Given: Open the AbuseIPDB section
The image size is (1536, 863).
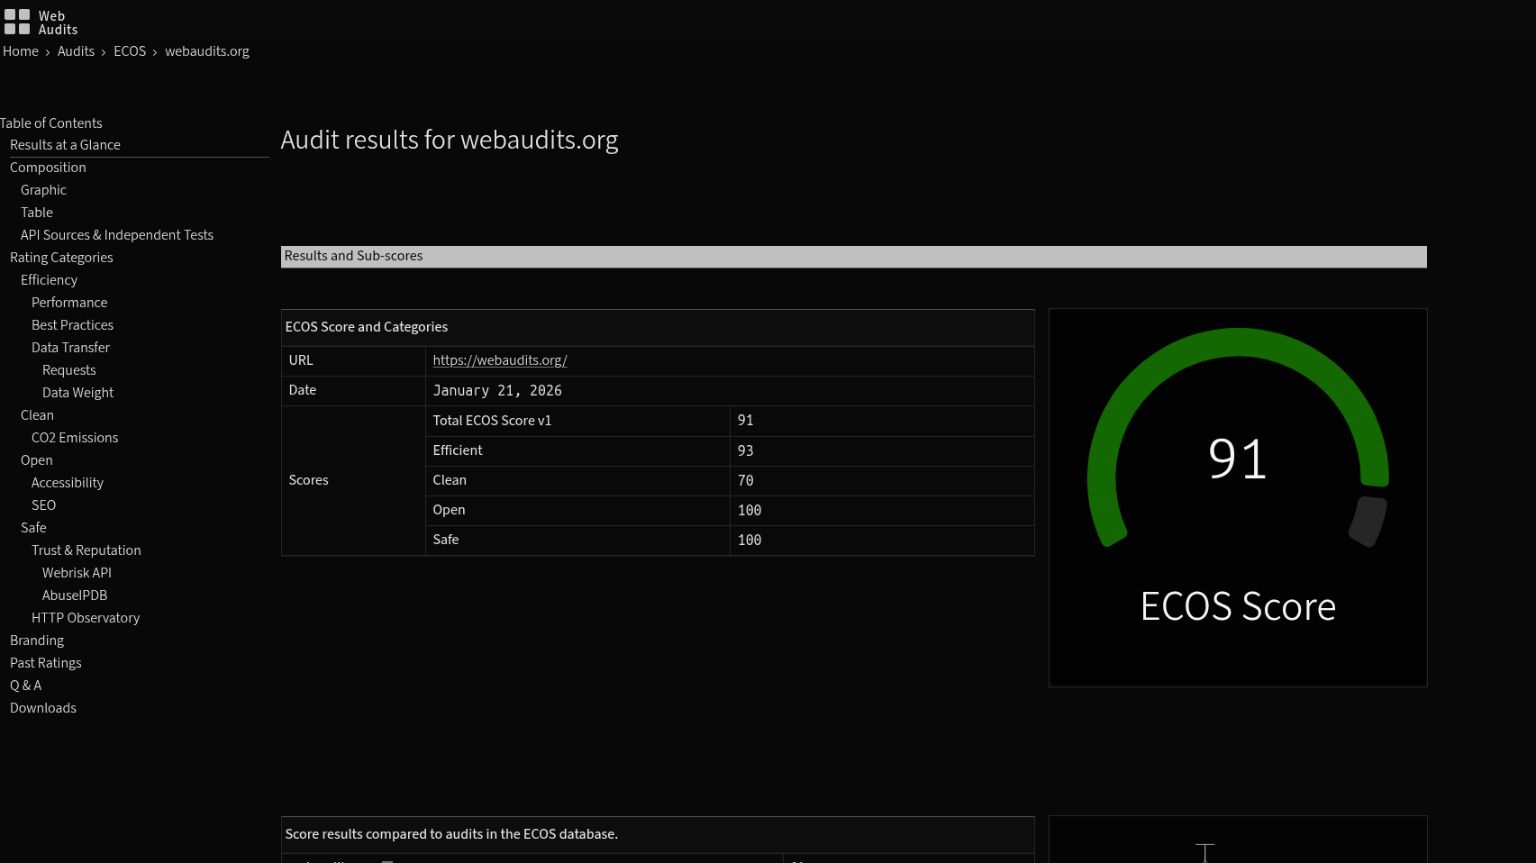Looking at the screenshot, I should pyautogui.click(x=74, y=595).
